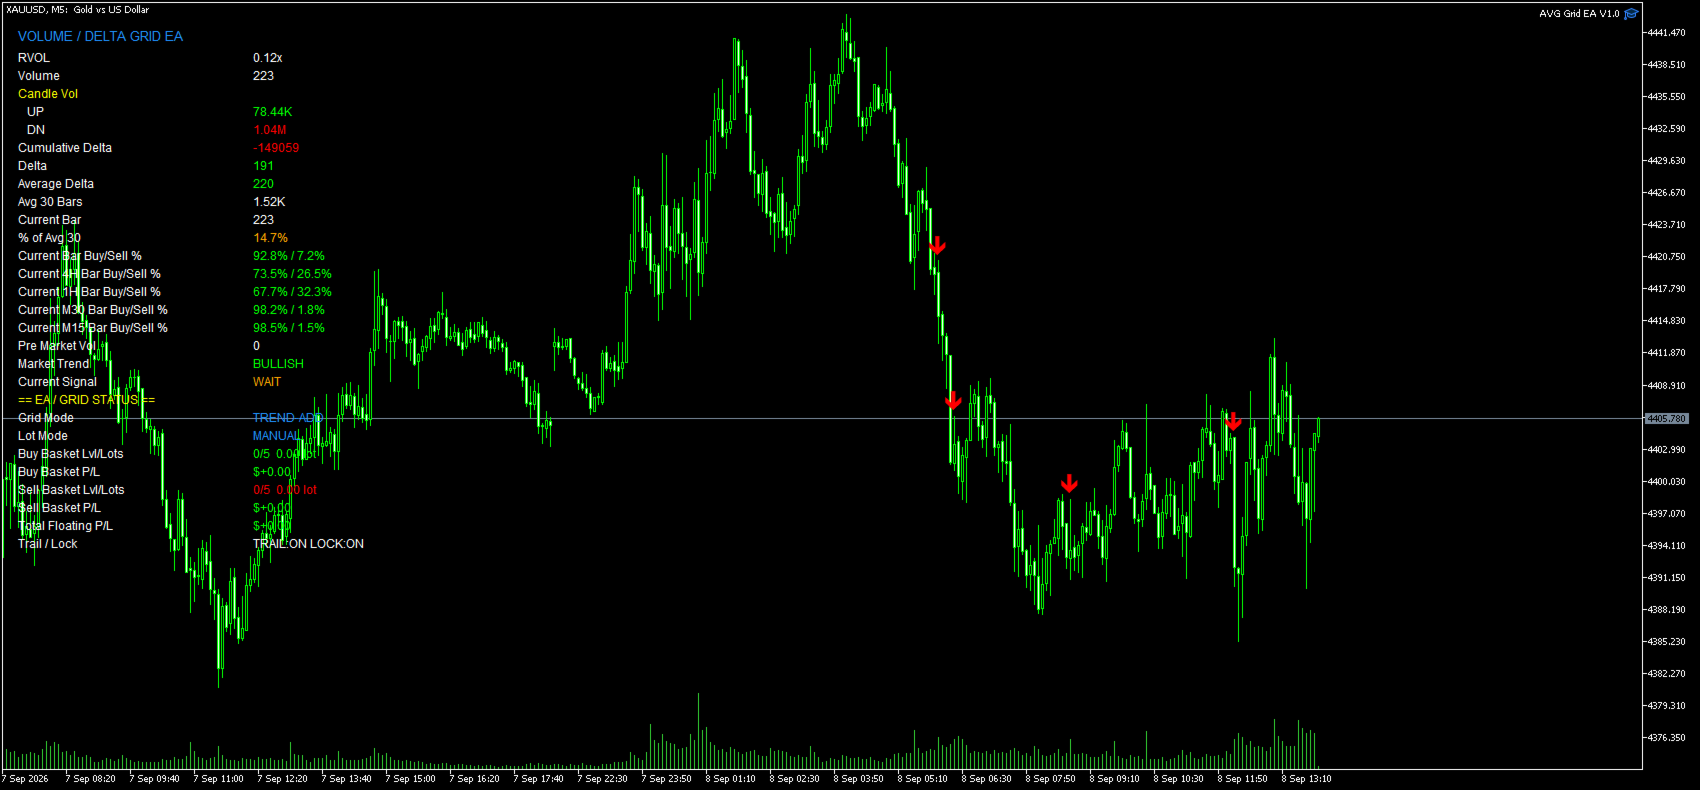The width and height of the screenshot is (1700, 790).
Task: Click the 4441.470 price scale label
Action: click(1666, 33)
